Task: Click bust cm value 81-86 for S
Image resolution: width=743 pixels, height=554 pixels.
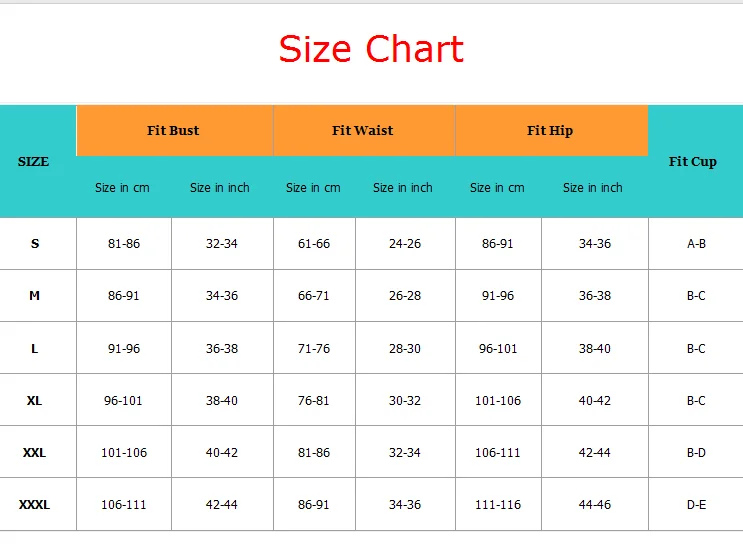Action: click(x=124, y=244)
